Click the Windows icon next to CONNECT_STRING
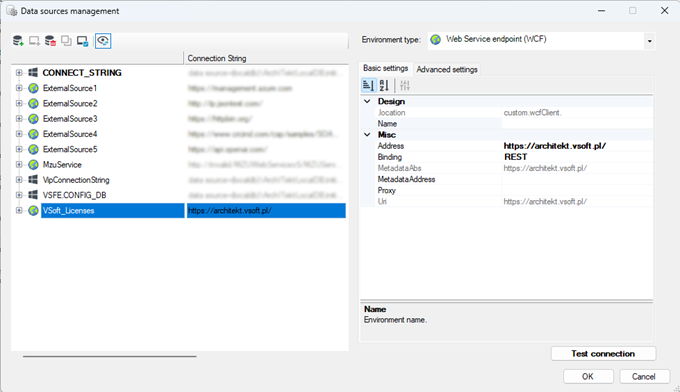This screenshot has height=392, width=680. [x=33, y=72]
